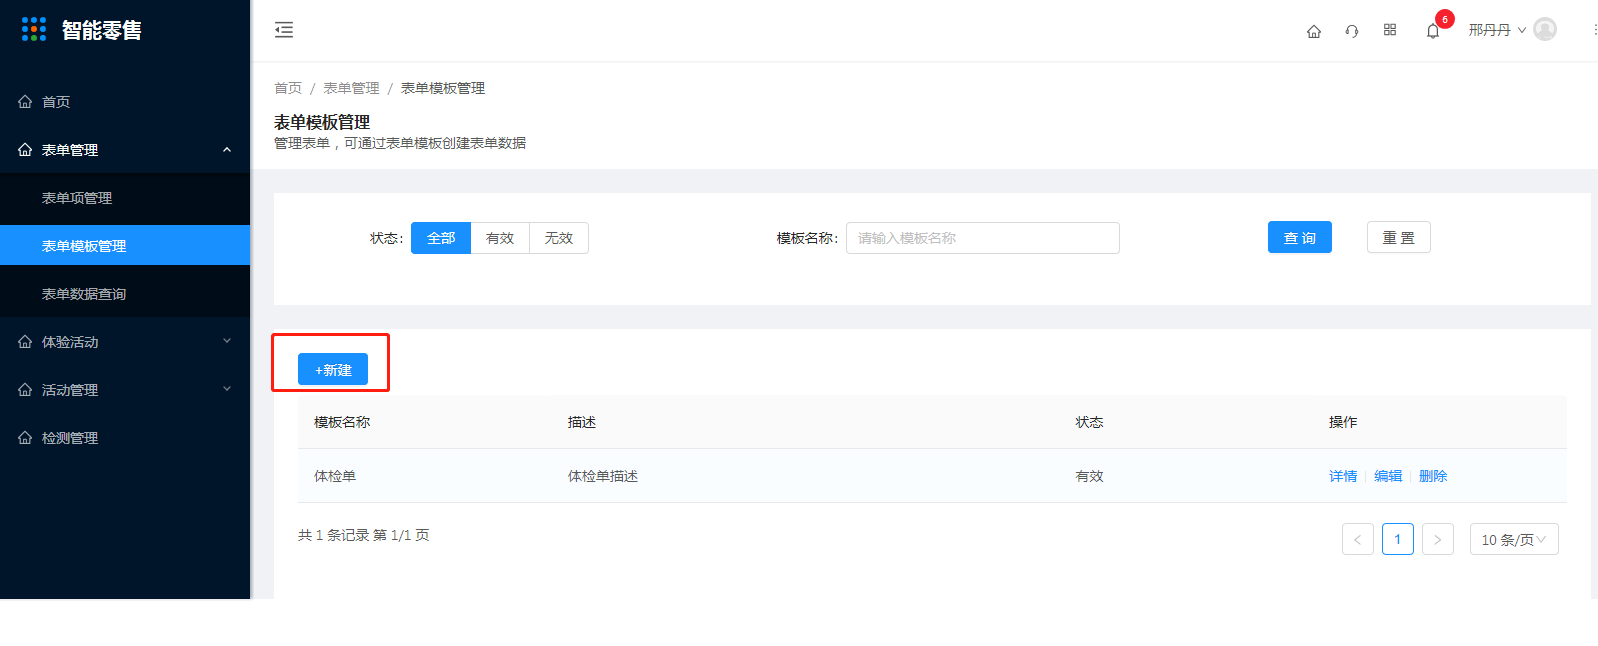This screenshot has width=1598, height=646.
Task: Click the 体检单 name cell
Action: tap(335, 476)
